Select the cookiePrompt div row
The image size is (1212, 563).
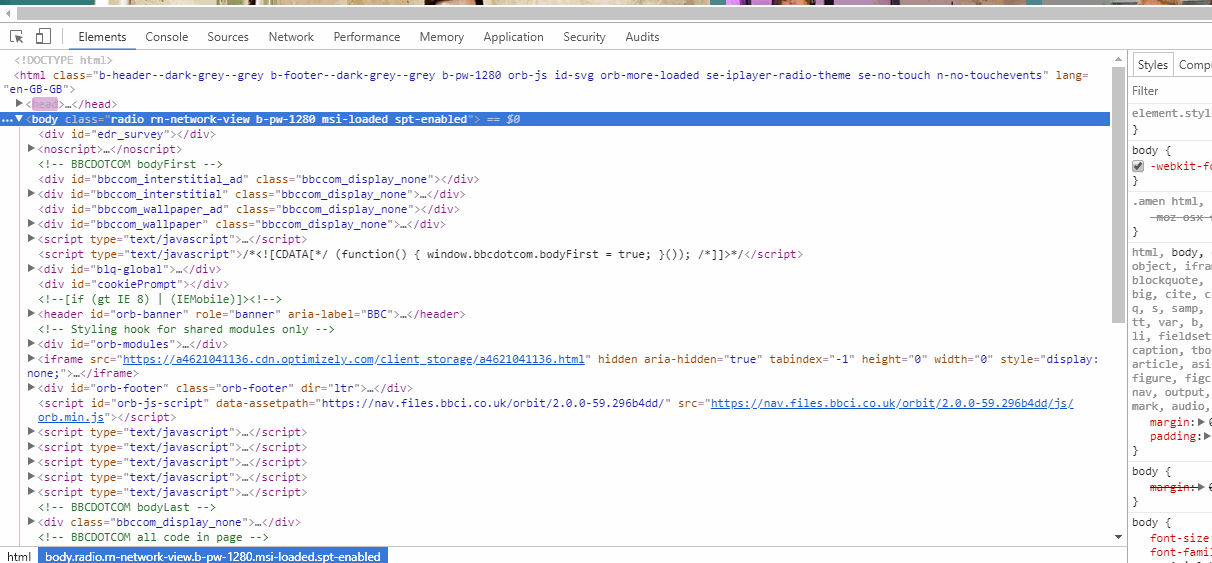133,284
